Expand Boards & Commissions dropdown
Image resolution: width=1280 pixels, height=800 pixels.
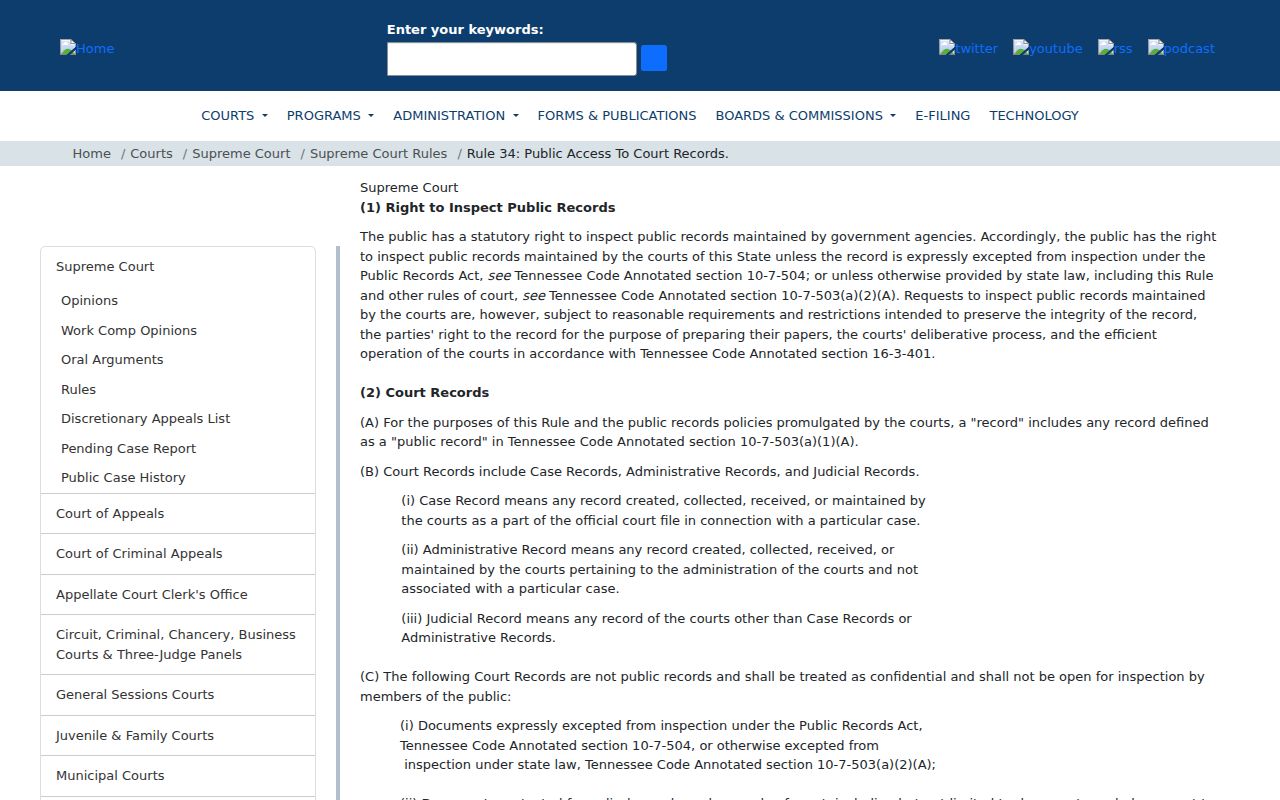[805, 115]
